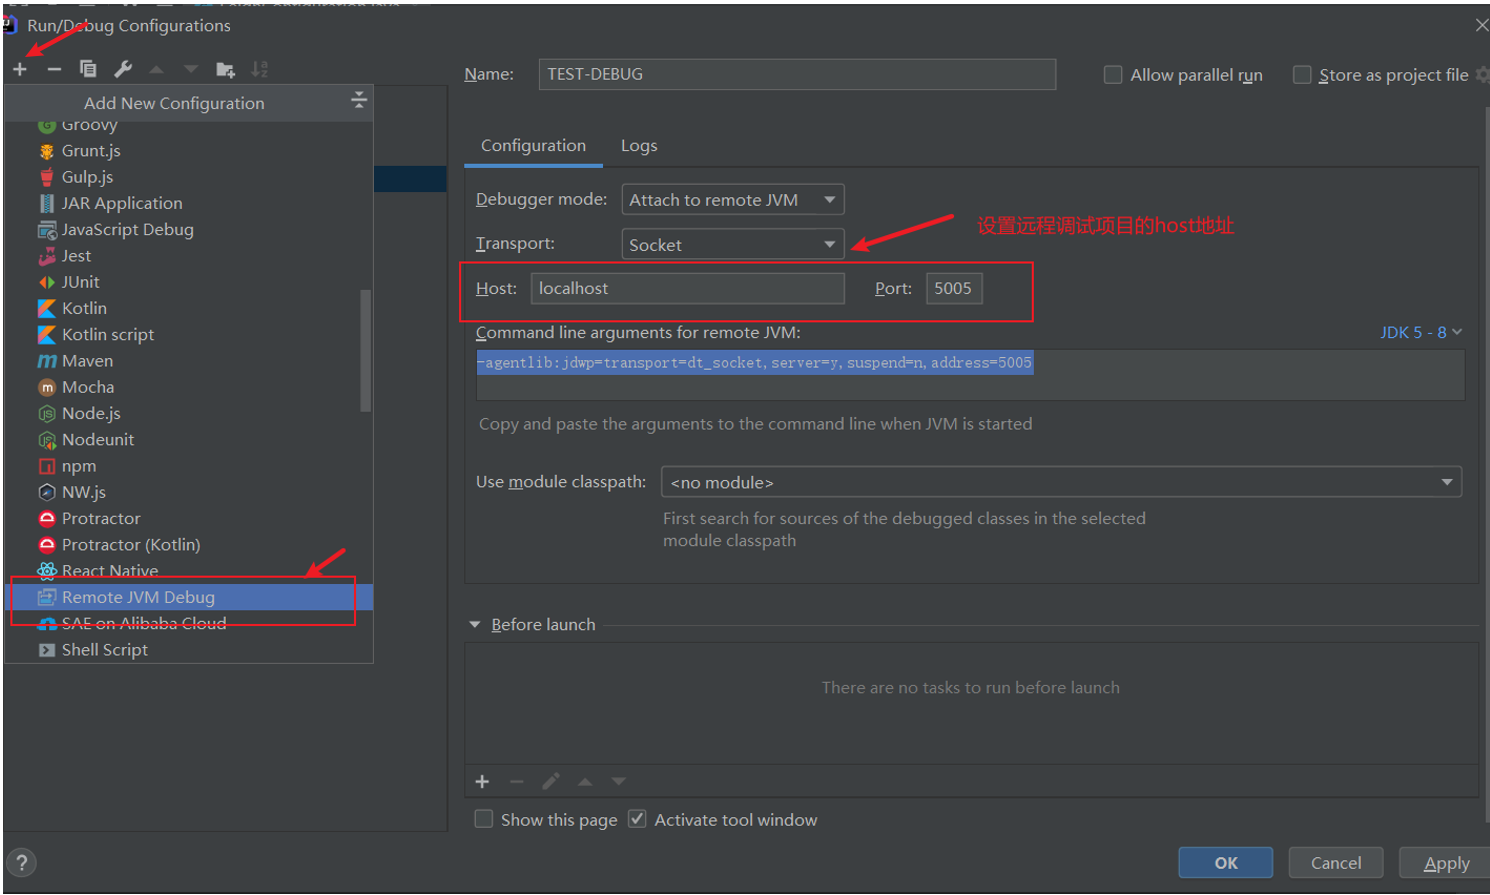The image size is (1490, 895).
Task: Switch to the Logs tab
Action: pos(639,146)
